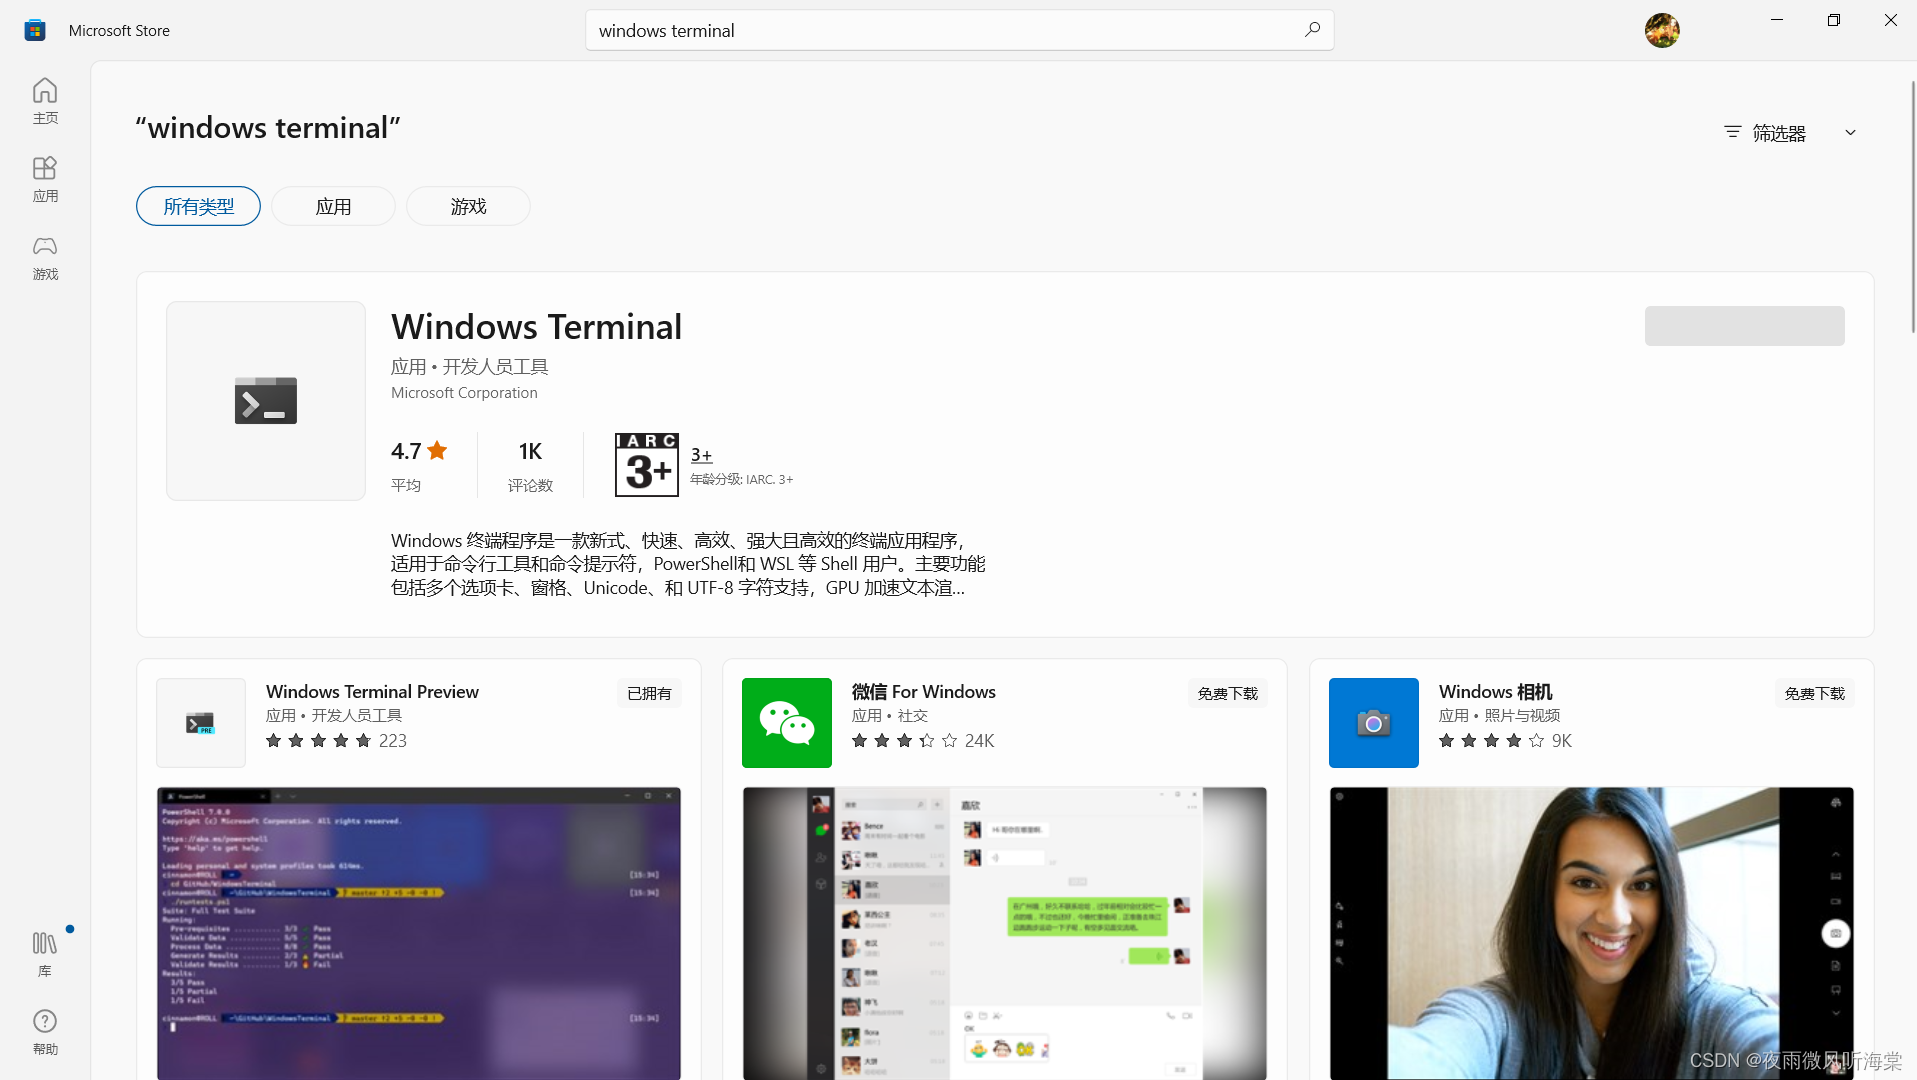Open the Help (帮助) sidebar page
This screenshot has width=1917, height=1080.
click(x=45, y=1032)
